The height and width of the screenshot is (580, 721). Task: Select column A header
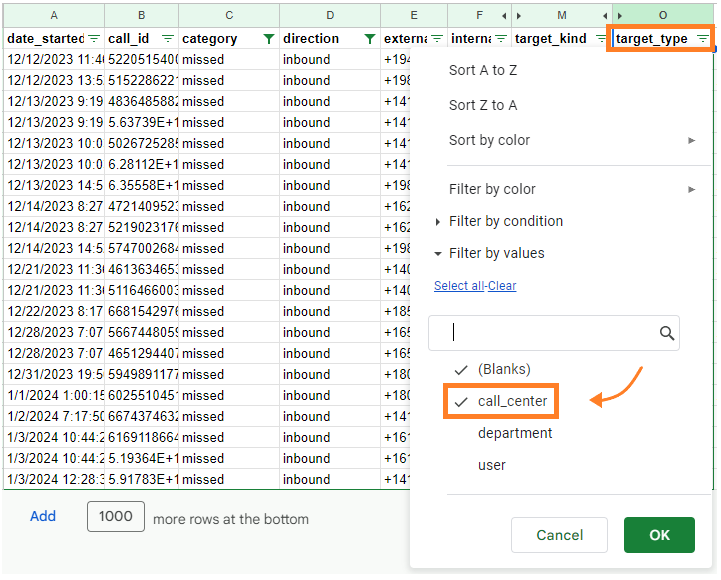click(x=54, y=16)
